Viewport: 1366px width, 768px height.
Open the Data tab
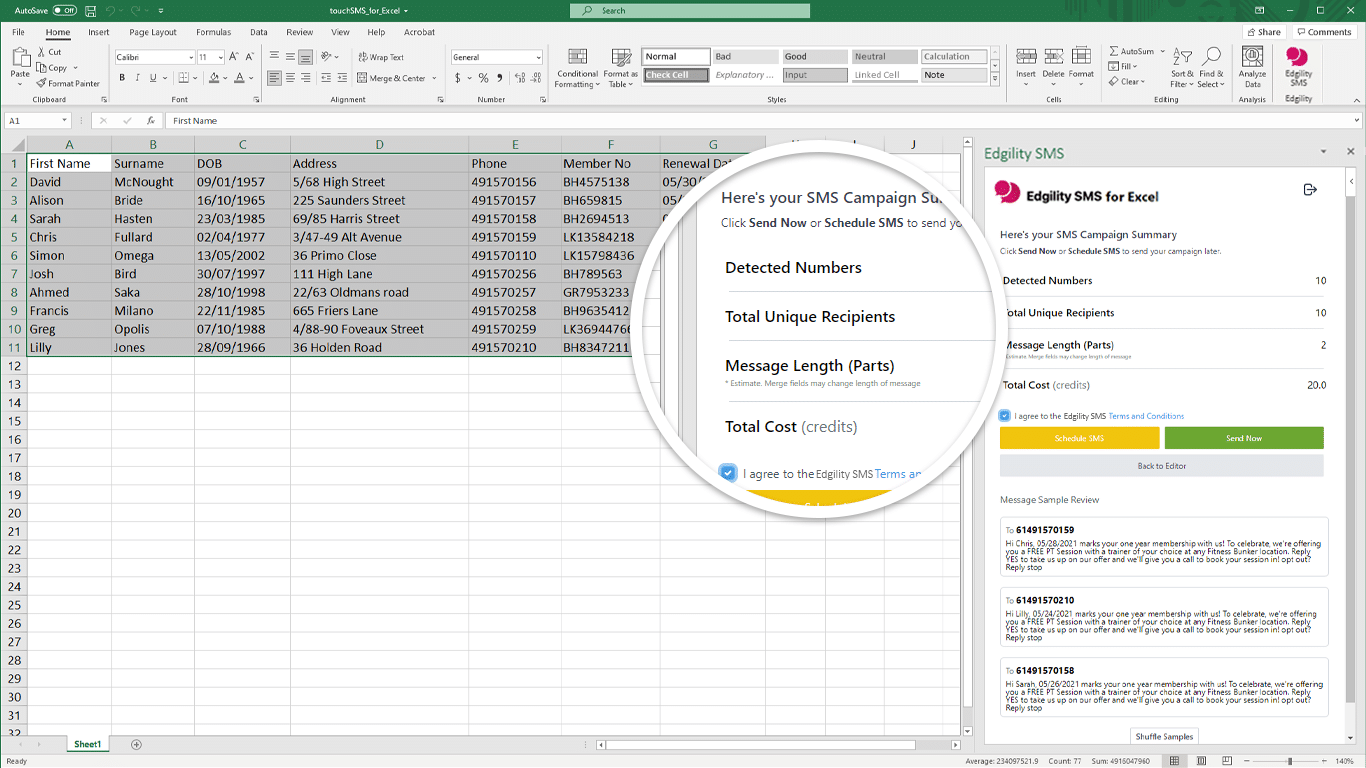point(258,32)
